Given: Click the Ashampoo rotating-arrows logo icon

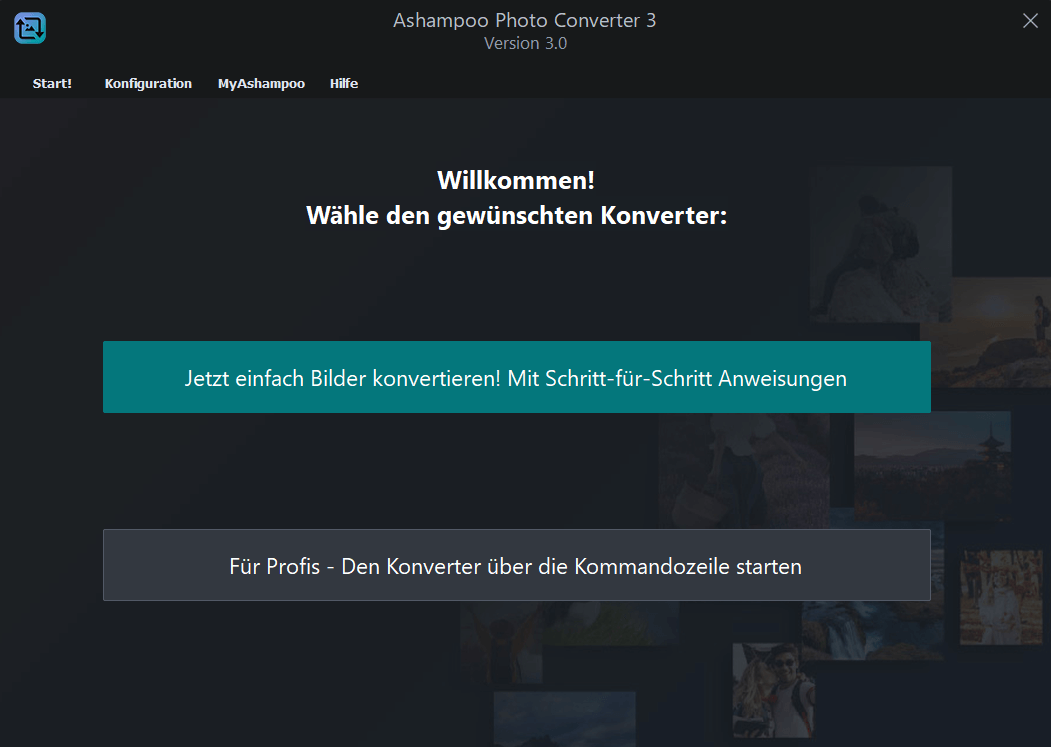Looking at the screenshot, I should coord(29,28).
